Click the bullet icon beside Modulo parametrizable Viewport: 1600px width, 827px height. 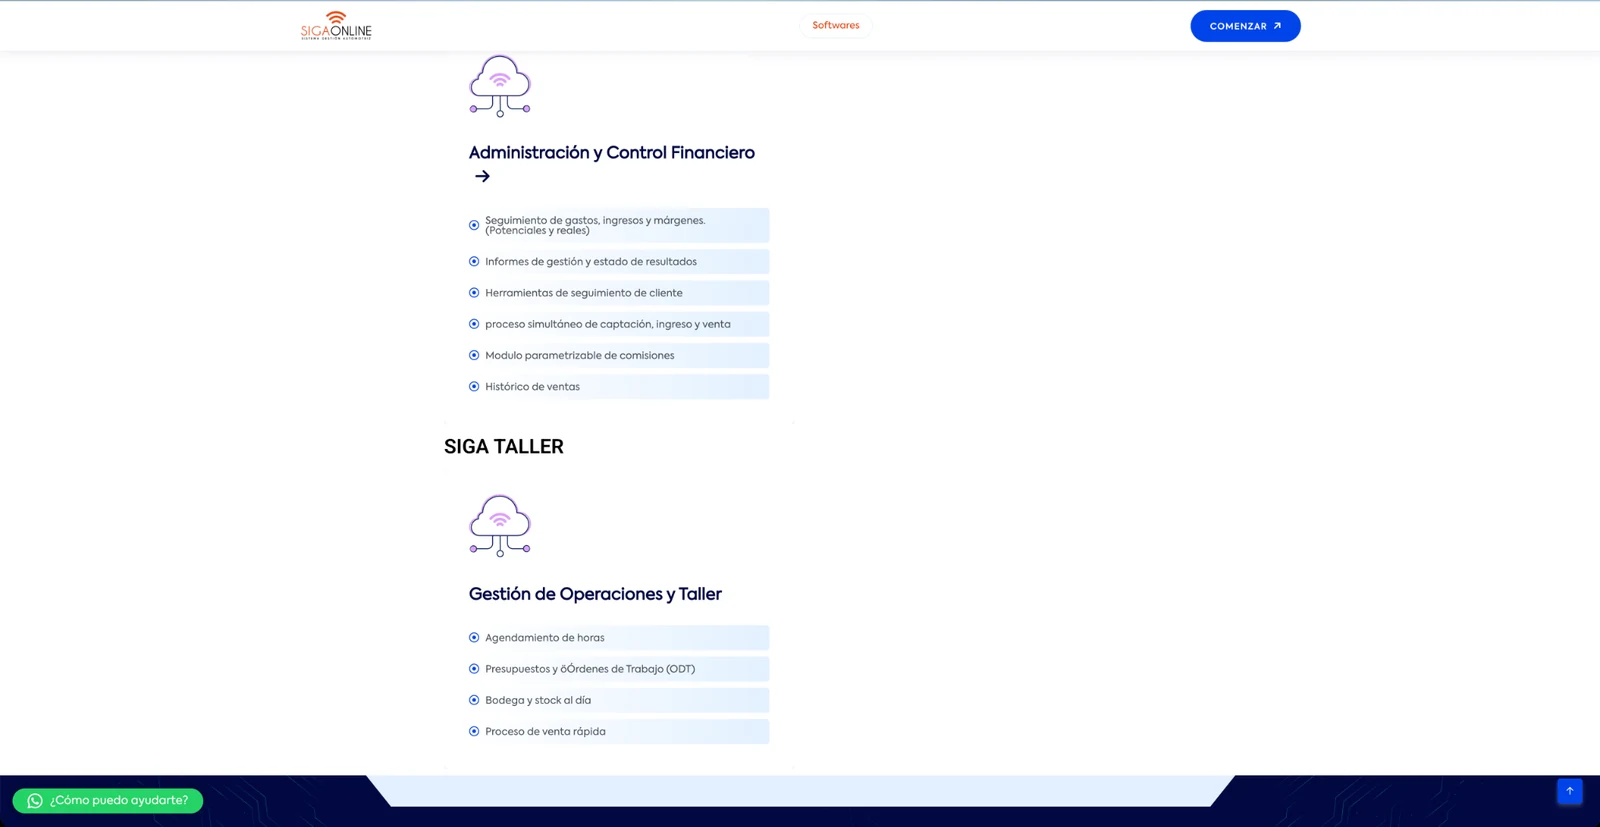coord(474,355)
